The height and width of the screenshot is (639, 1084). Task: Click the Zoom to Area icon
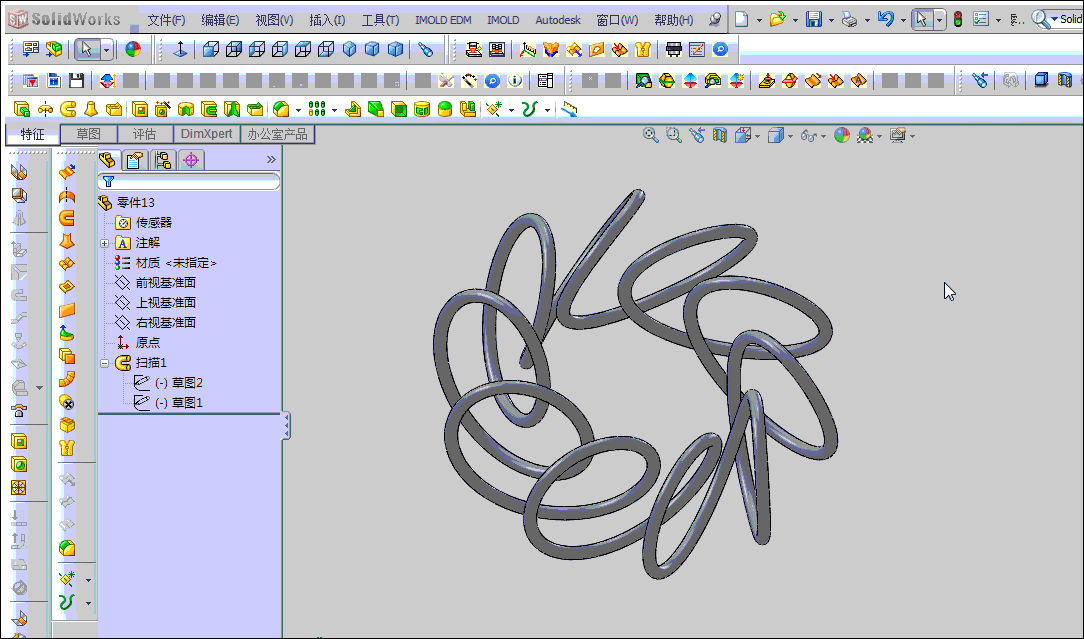coord(673,135)
